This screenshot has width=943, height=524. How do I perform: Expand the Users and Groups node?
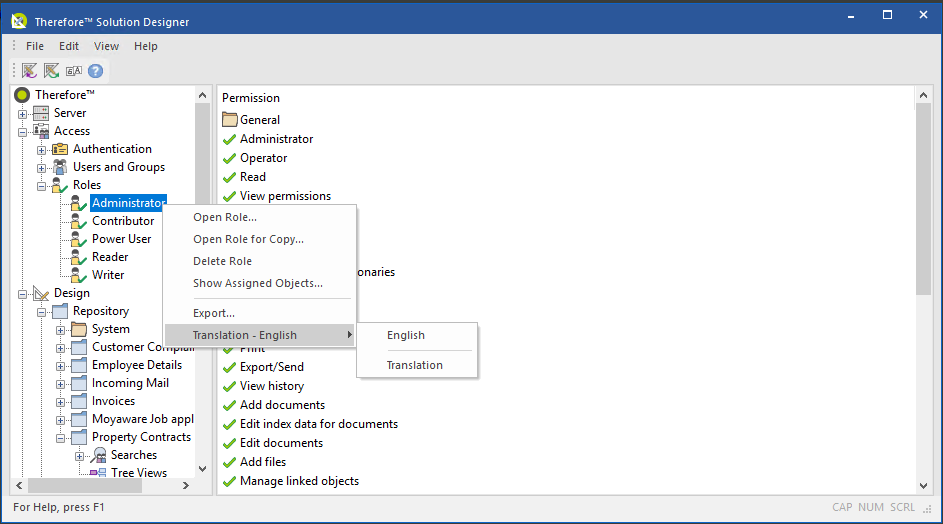pos(41,168)
